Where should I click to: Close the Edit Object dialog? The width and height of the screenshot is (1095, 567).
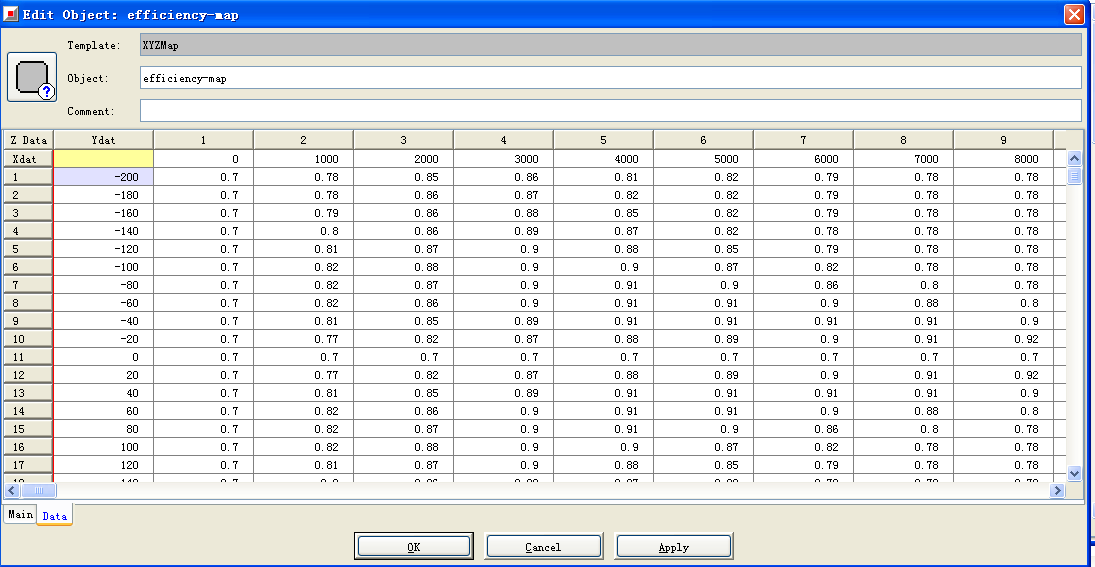pyautogui.click(x=1074, y=15)
